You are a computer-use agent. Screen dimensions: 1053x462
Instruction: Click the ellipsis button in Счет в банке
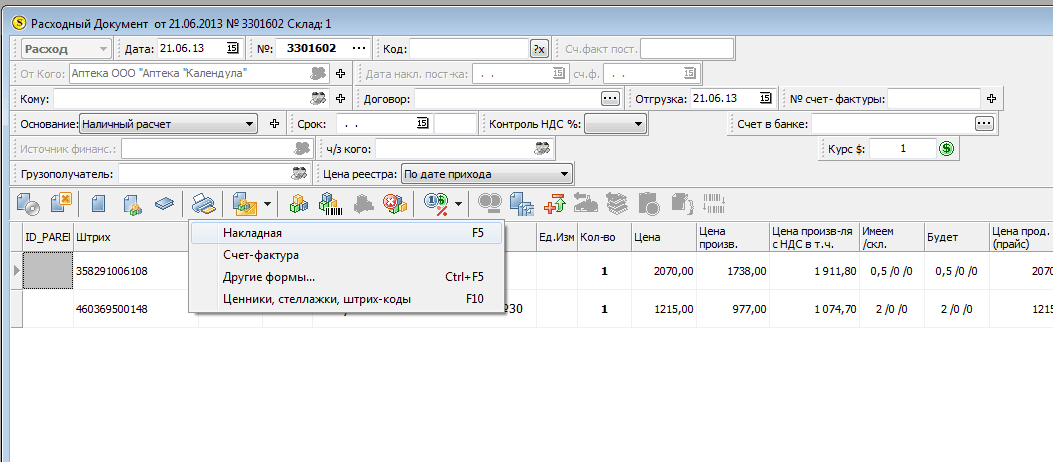pyautogui.click(x=984, y=124)
